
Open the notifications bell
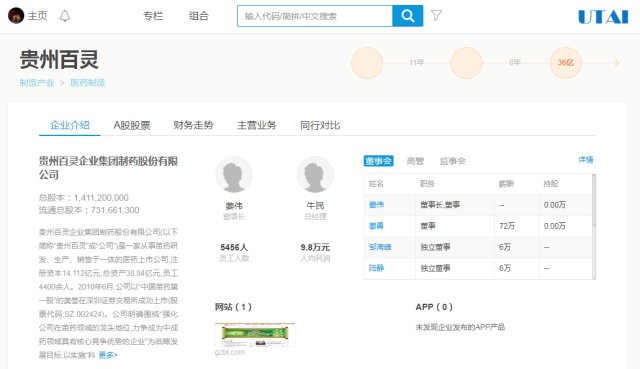tap(64, 16)
